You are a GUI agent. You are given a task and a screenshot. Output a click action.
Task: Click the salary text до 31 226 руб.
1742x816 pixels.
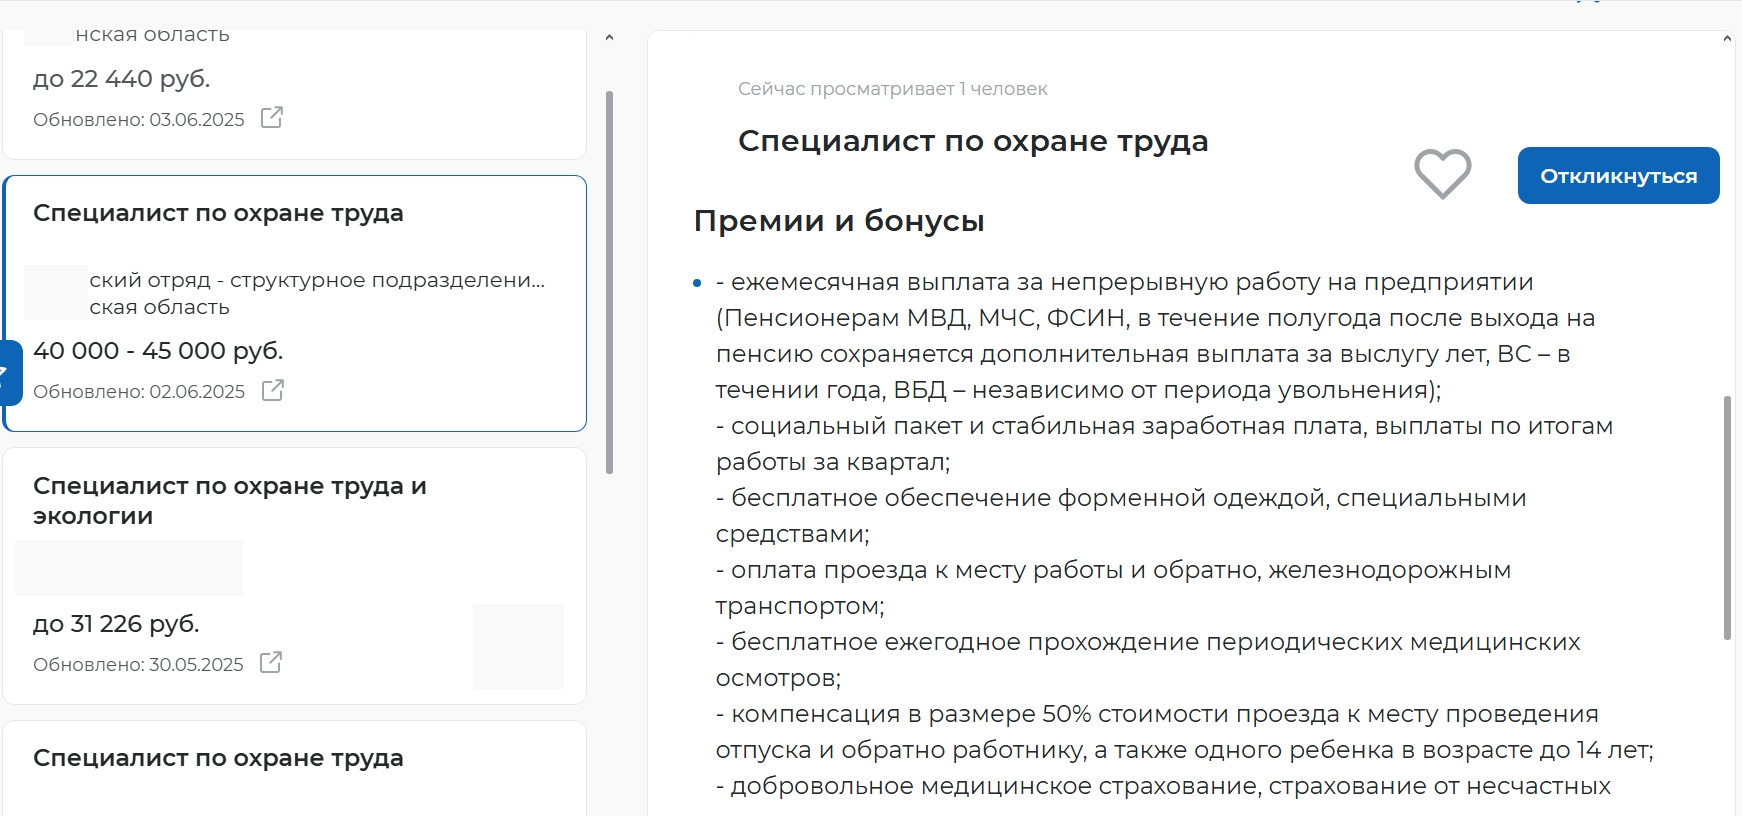[116, 624]
